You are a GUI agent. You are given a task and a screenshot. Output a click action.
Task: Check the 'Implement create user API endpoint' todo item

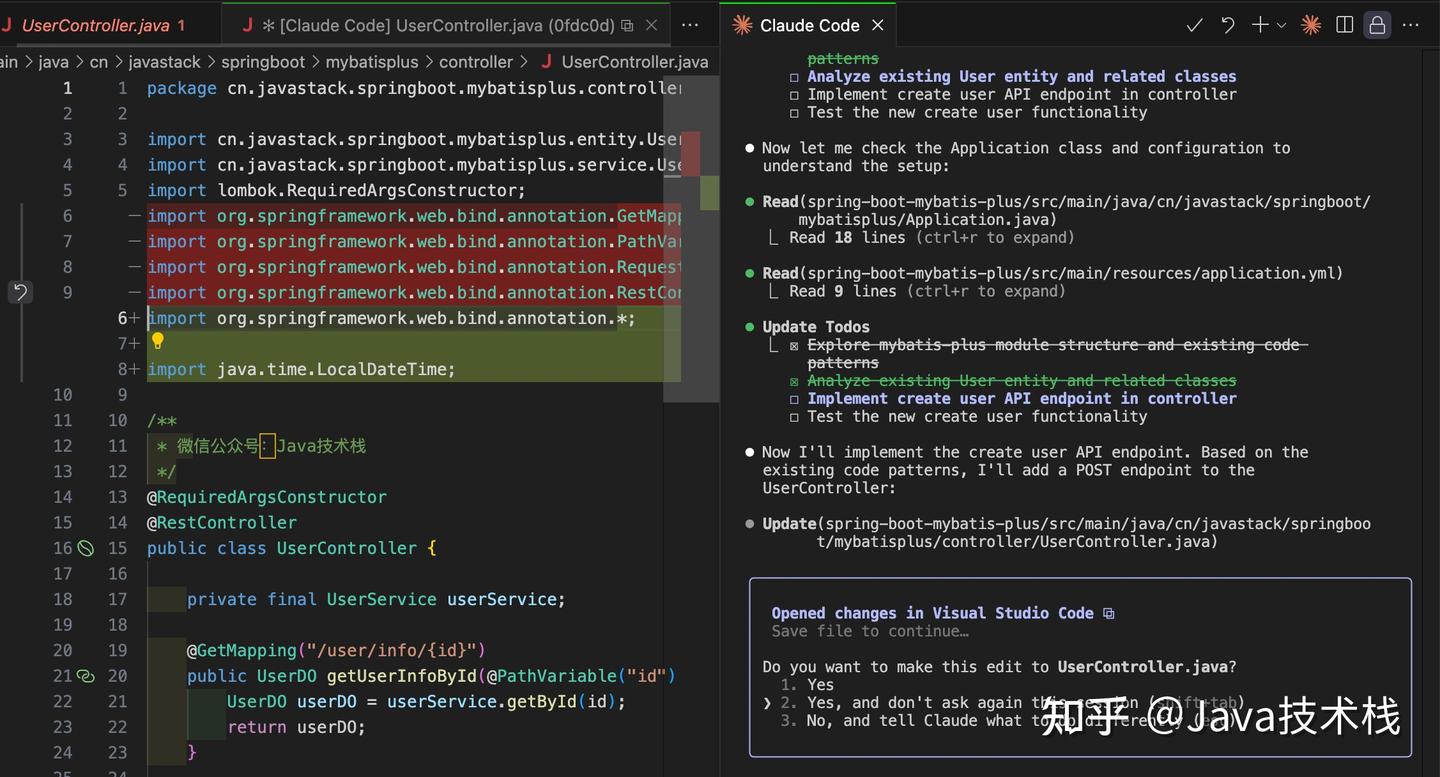tap(795, 398)
